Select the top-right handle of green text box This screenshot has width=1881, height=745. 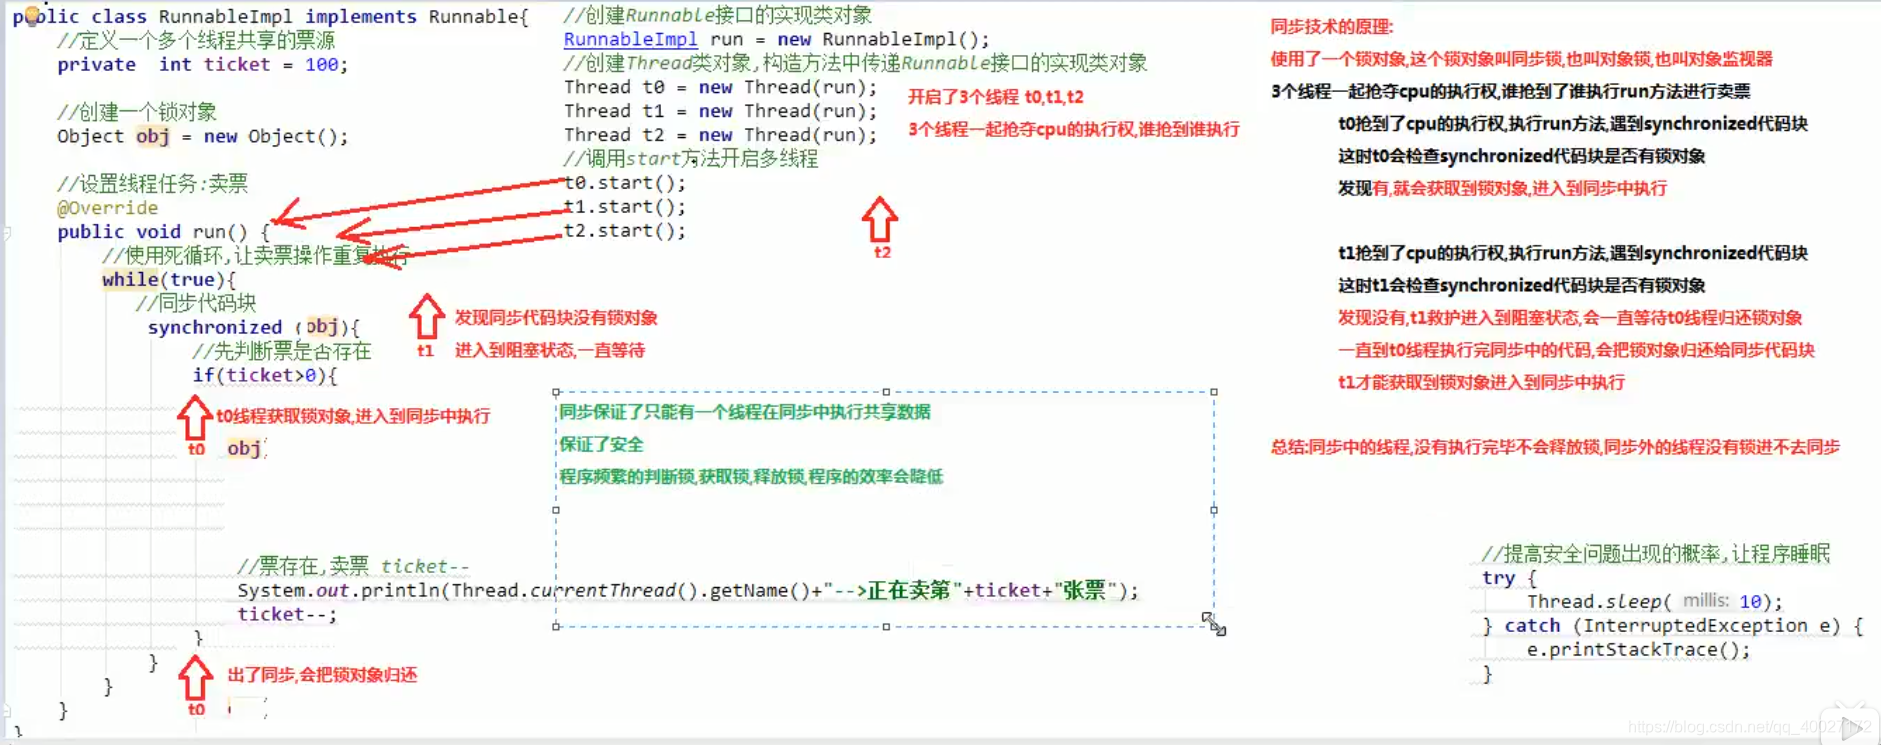pos(1214,392)
